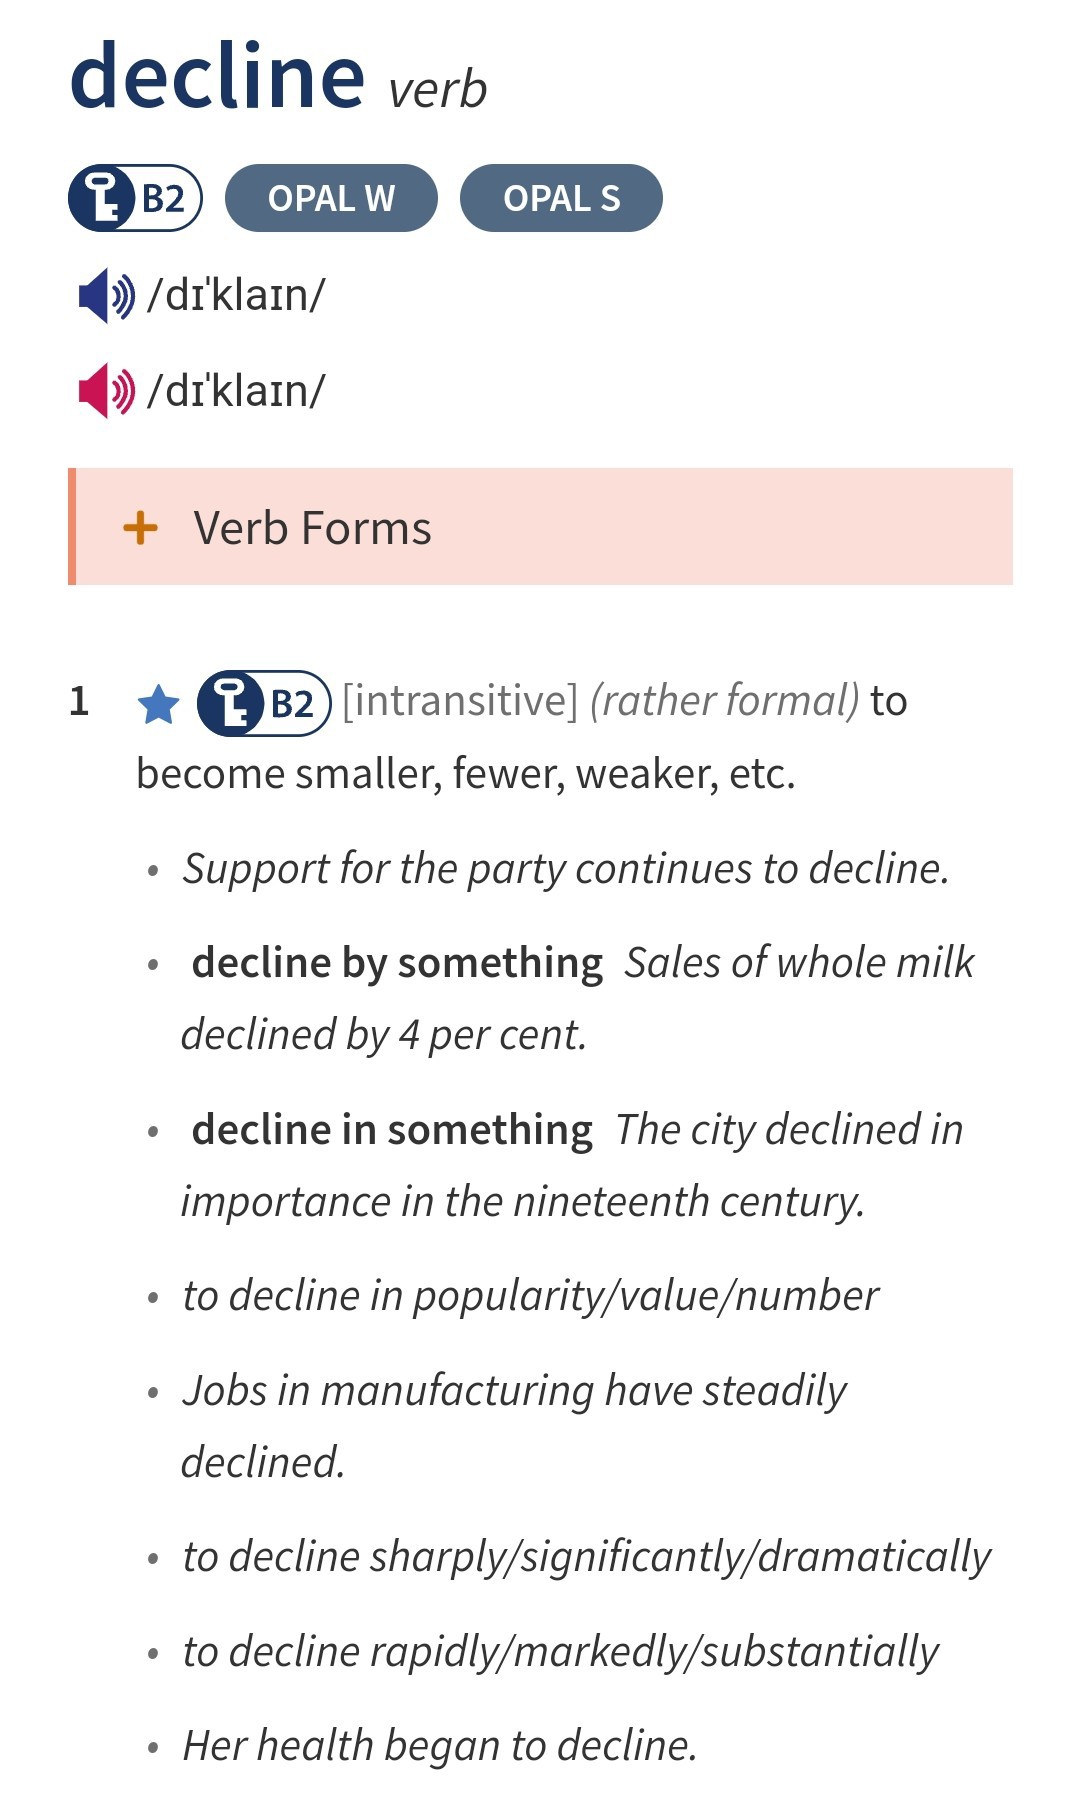
Task: Play the red American pronunciation audio
Action: click(x=106, y=391)
